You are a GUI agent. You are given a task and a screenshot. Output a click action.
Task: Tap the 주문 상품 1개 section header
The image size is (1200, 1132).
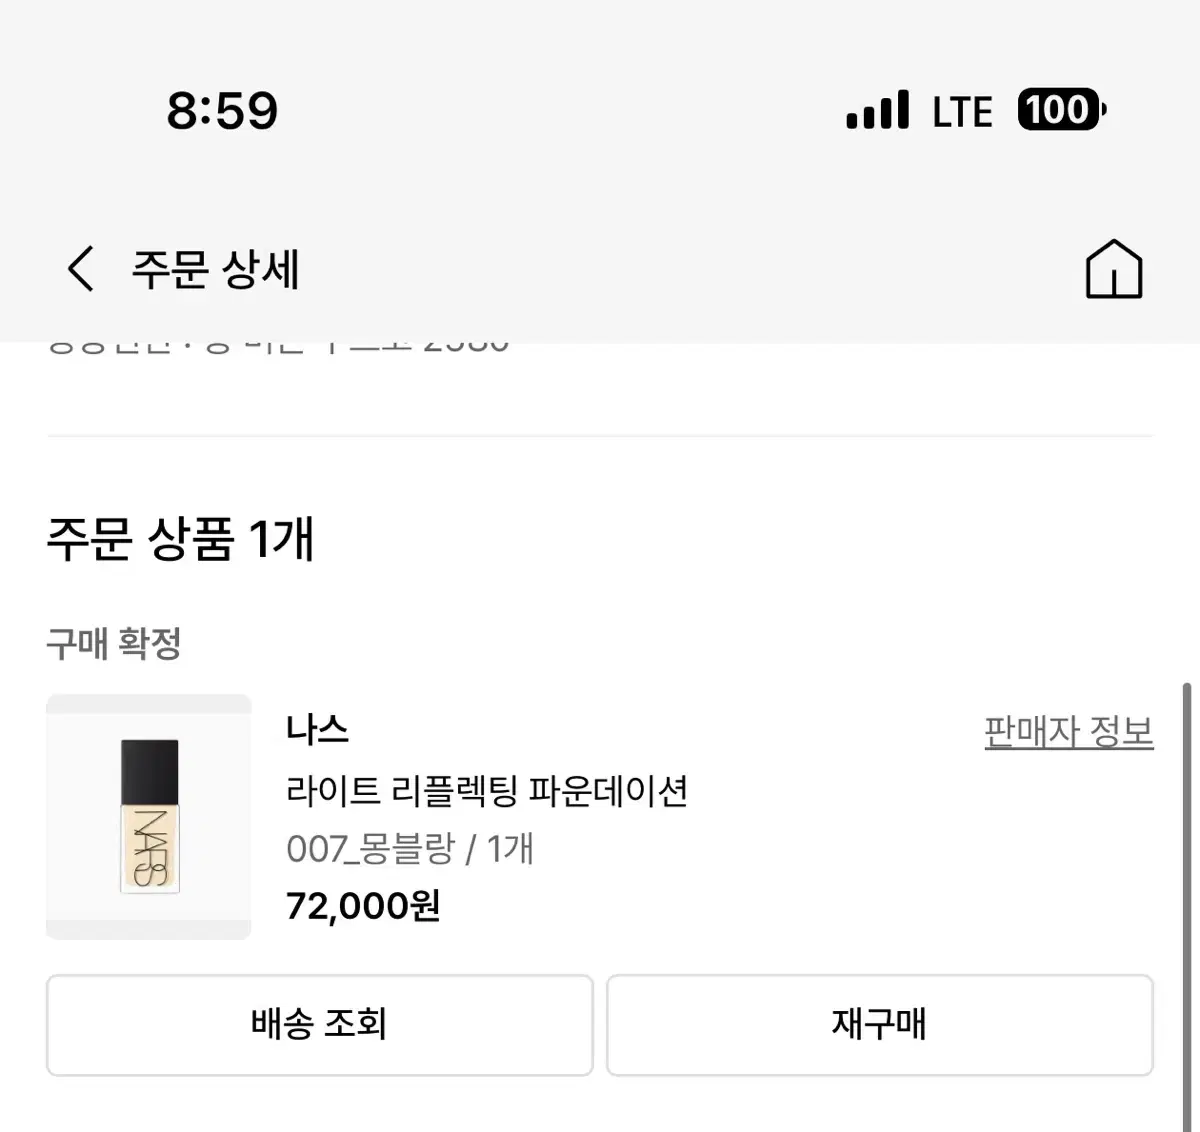click(x=180, y=540)
